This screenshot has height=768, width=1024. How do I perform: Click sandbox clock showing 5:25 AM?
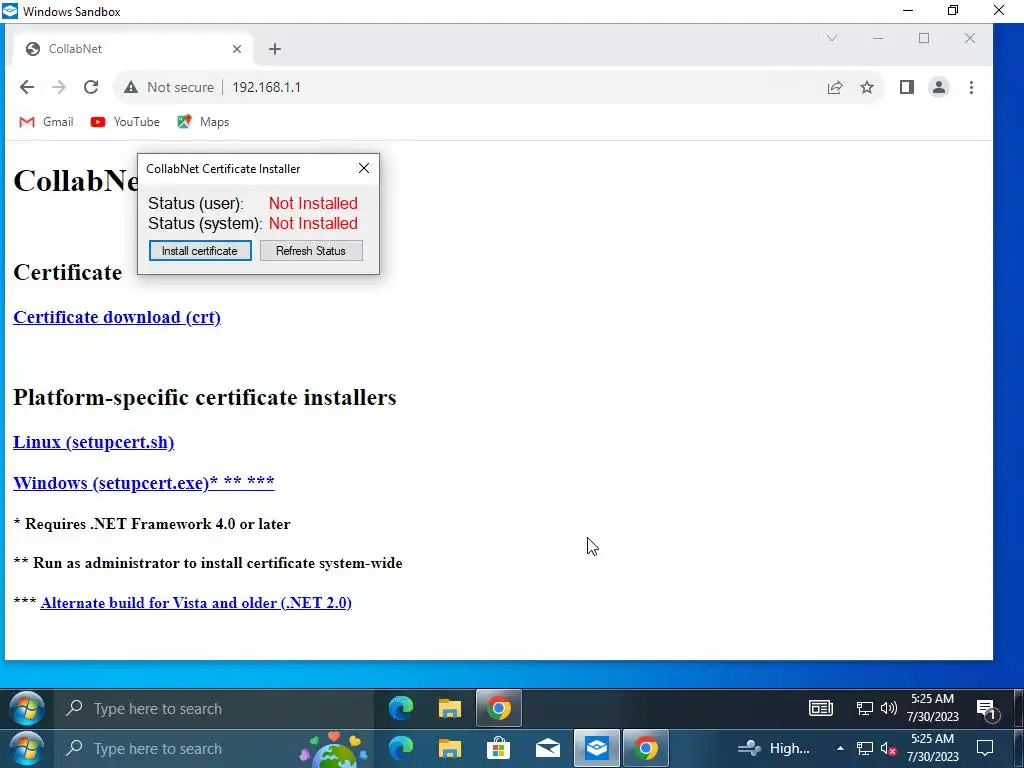pyautogui.click(x=933, y=708)
